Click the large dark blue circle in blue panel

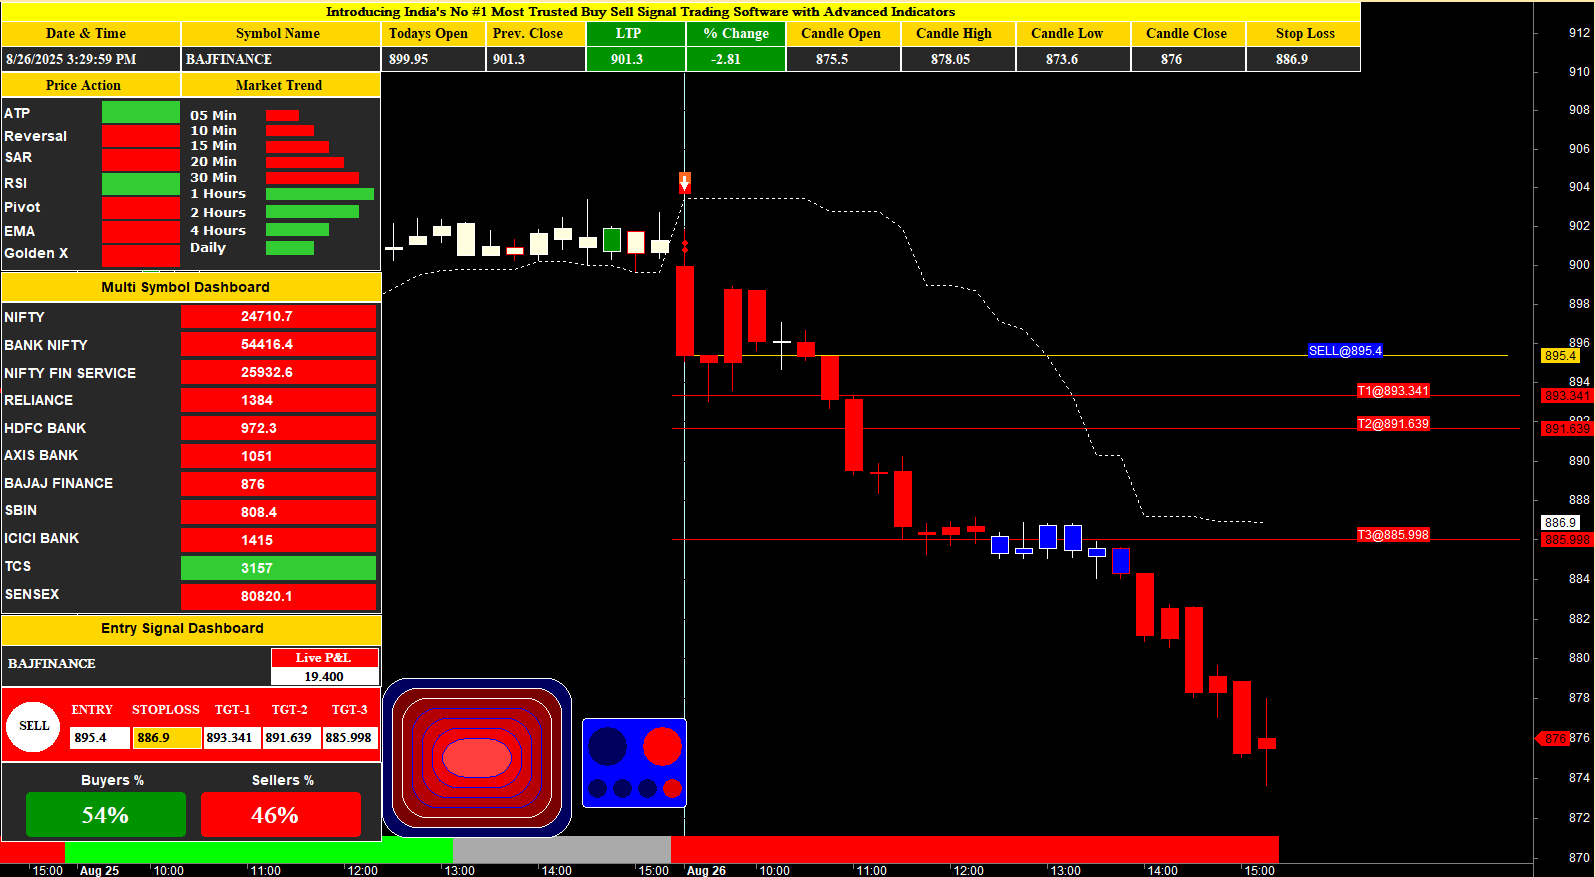[607, 746]
